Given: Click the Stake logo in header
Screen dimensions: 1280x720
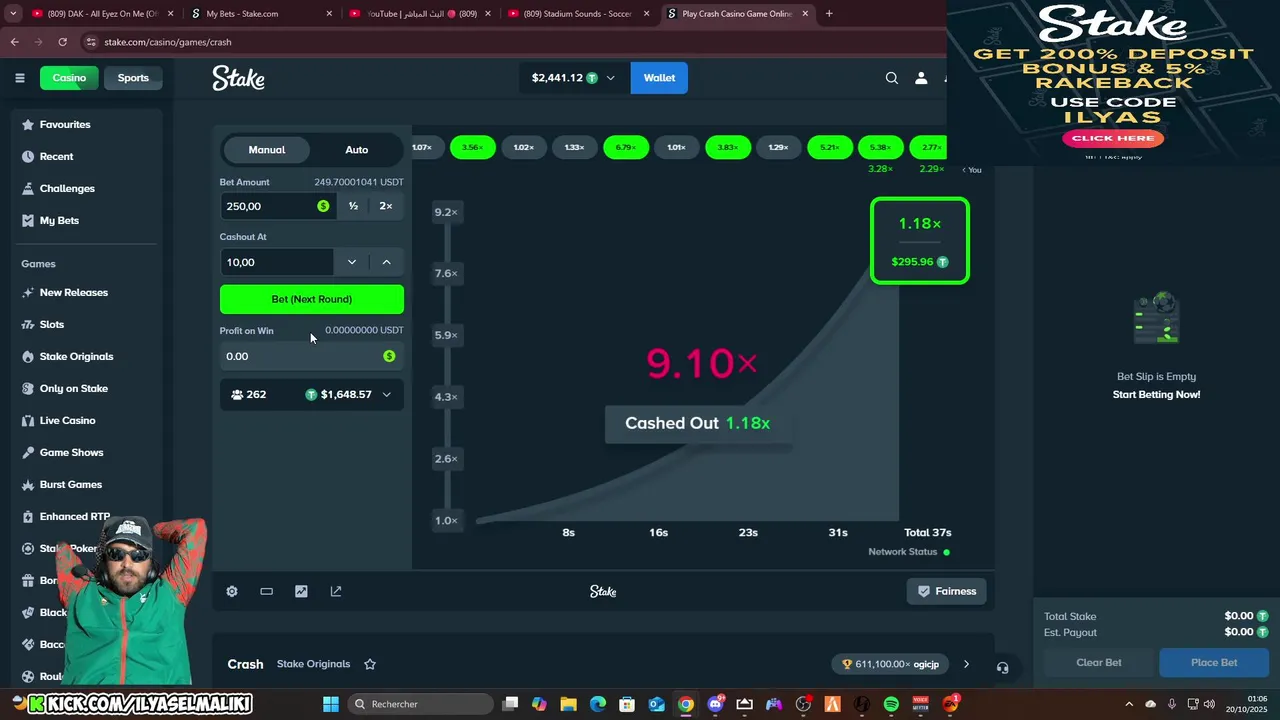Looking at the screenshot, I should 238,78.
